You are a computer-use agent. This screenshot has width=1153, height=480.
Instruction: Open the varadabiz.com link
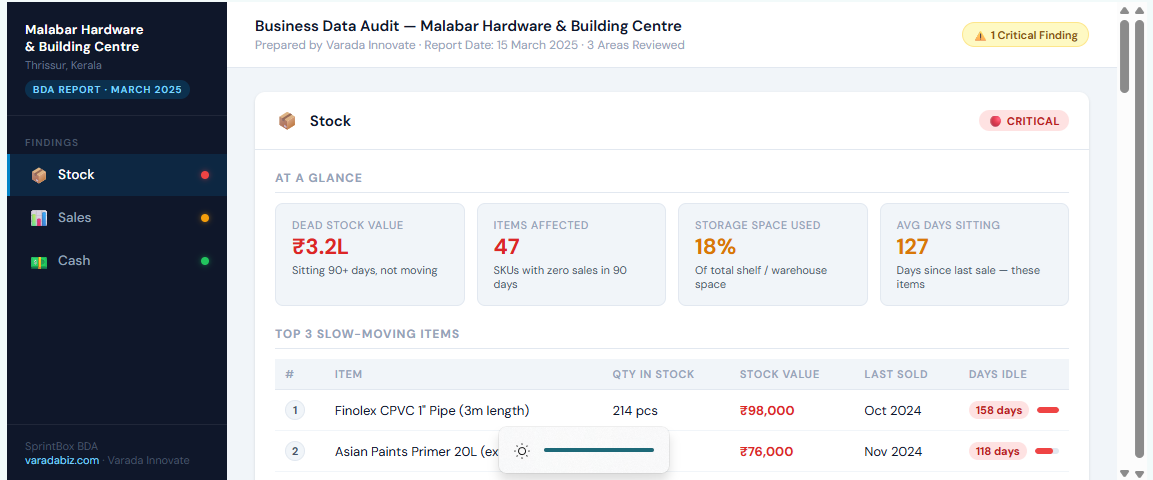click(x=62, y=461)
